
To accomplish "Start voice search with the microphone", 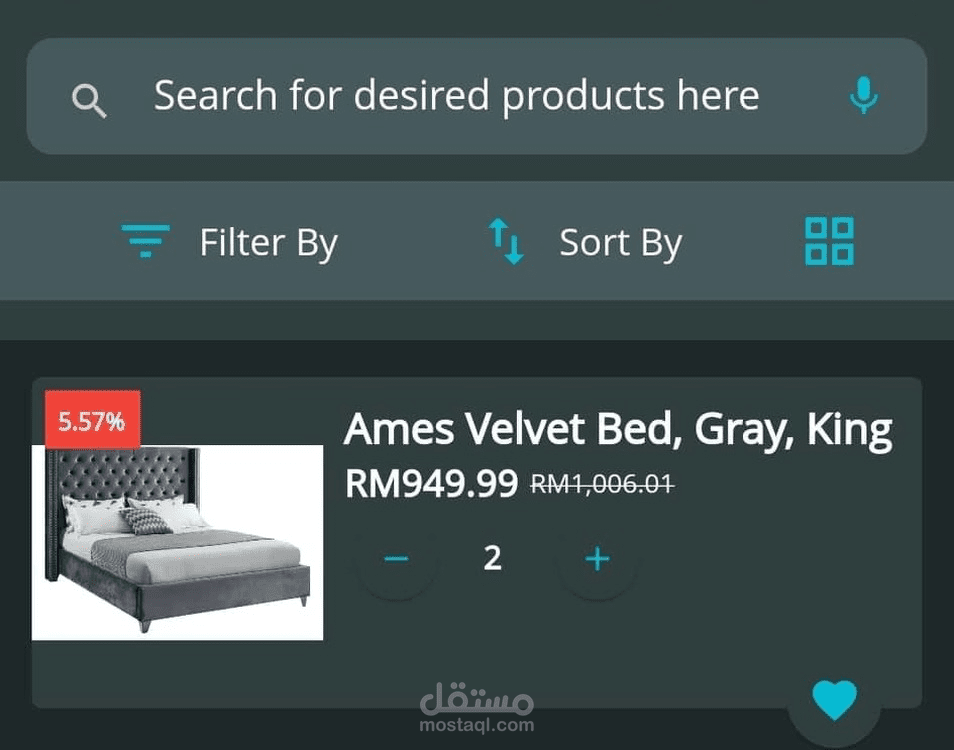I will point(863,97).
